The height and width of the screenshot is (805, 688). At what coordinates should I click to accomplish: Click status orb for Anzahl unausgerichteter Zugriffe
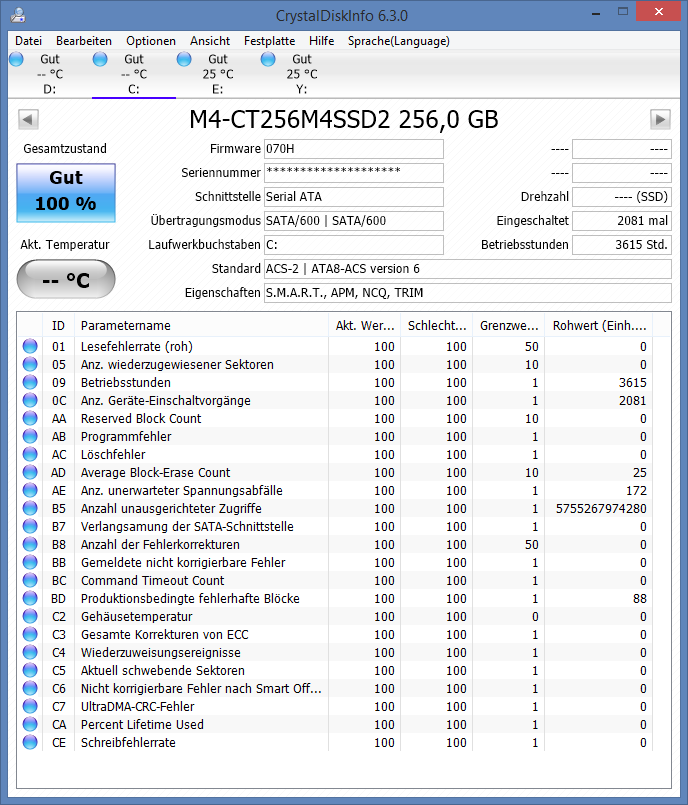pyautogui.click(x=30, y=508)
